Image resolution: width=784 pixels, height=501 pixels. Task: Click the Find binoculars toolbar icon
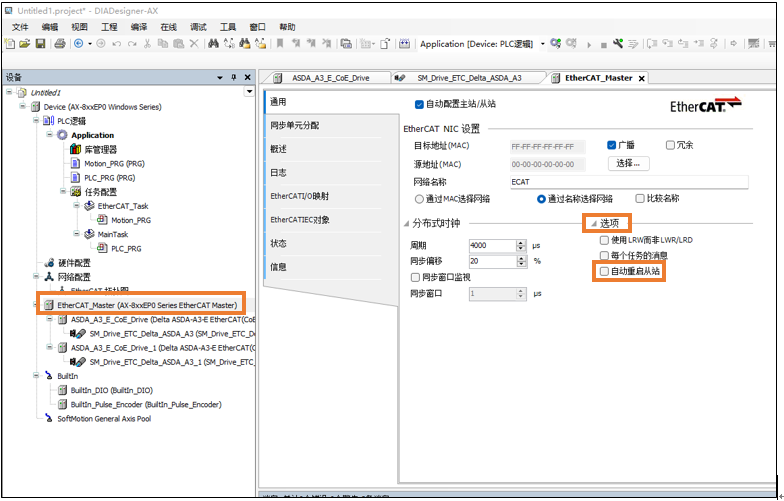[x=213, y=44]
